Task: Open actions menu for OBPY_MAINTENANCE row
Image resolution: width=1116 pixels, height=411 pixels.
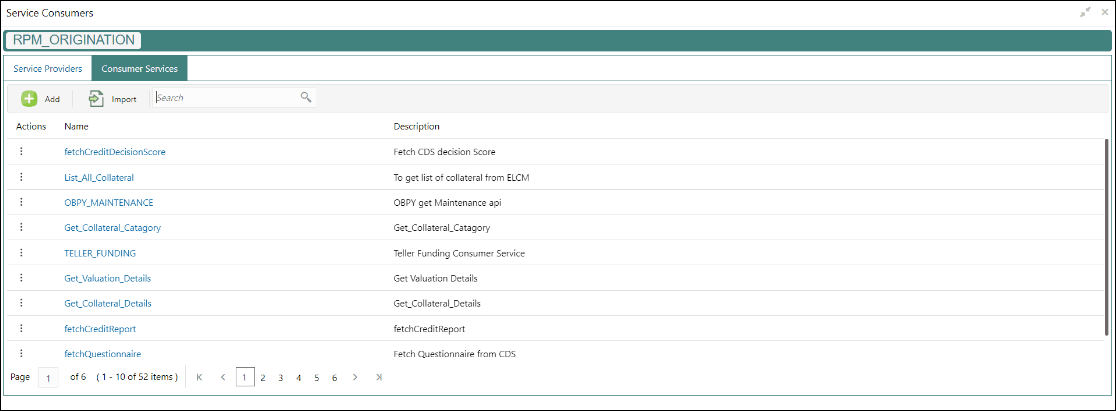Action: (x=21, y=202)
